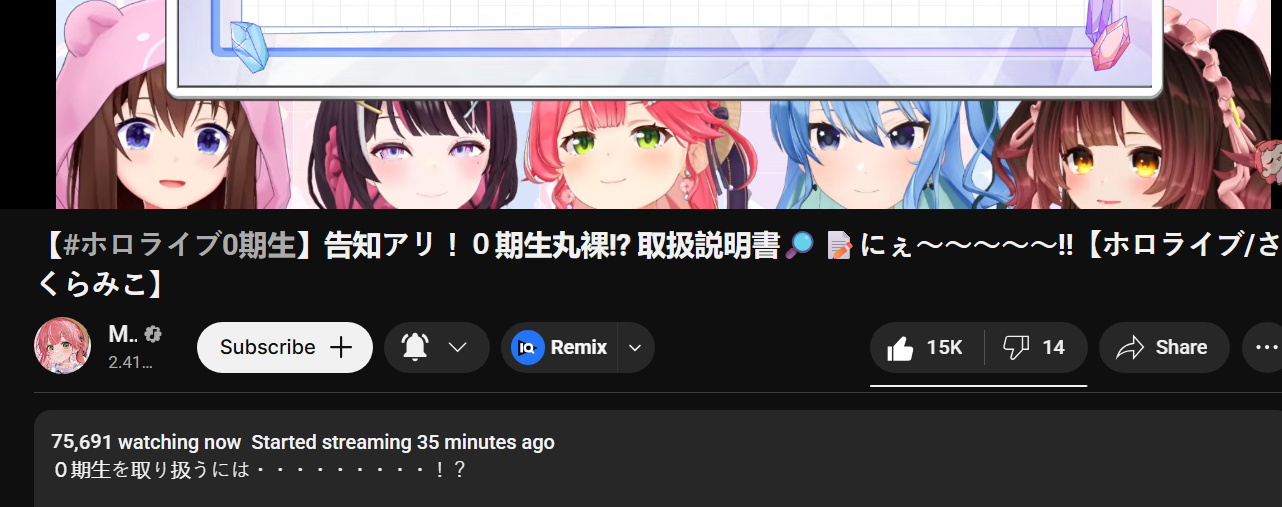The image size is (1282, 507).
Task: Click the 15K like count
Action: [944, 348]
